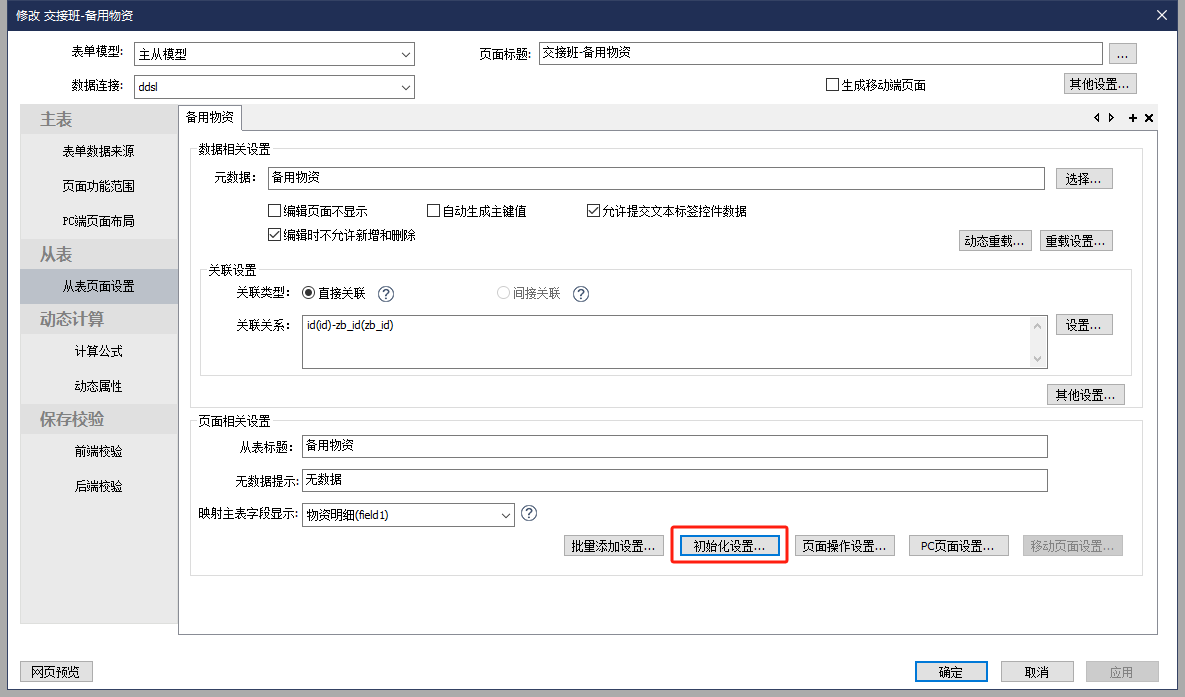Viewport: 1185px width, 697px height.
Task: Click the X icon to remove the tab
Action: tap(1149, 118)
